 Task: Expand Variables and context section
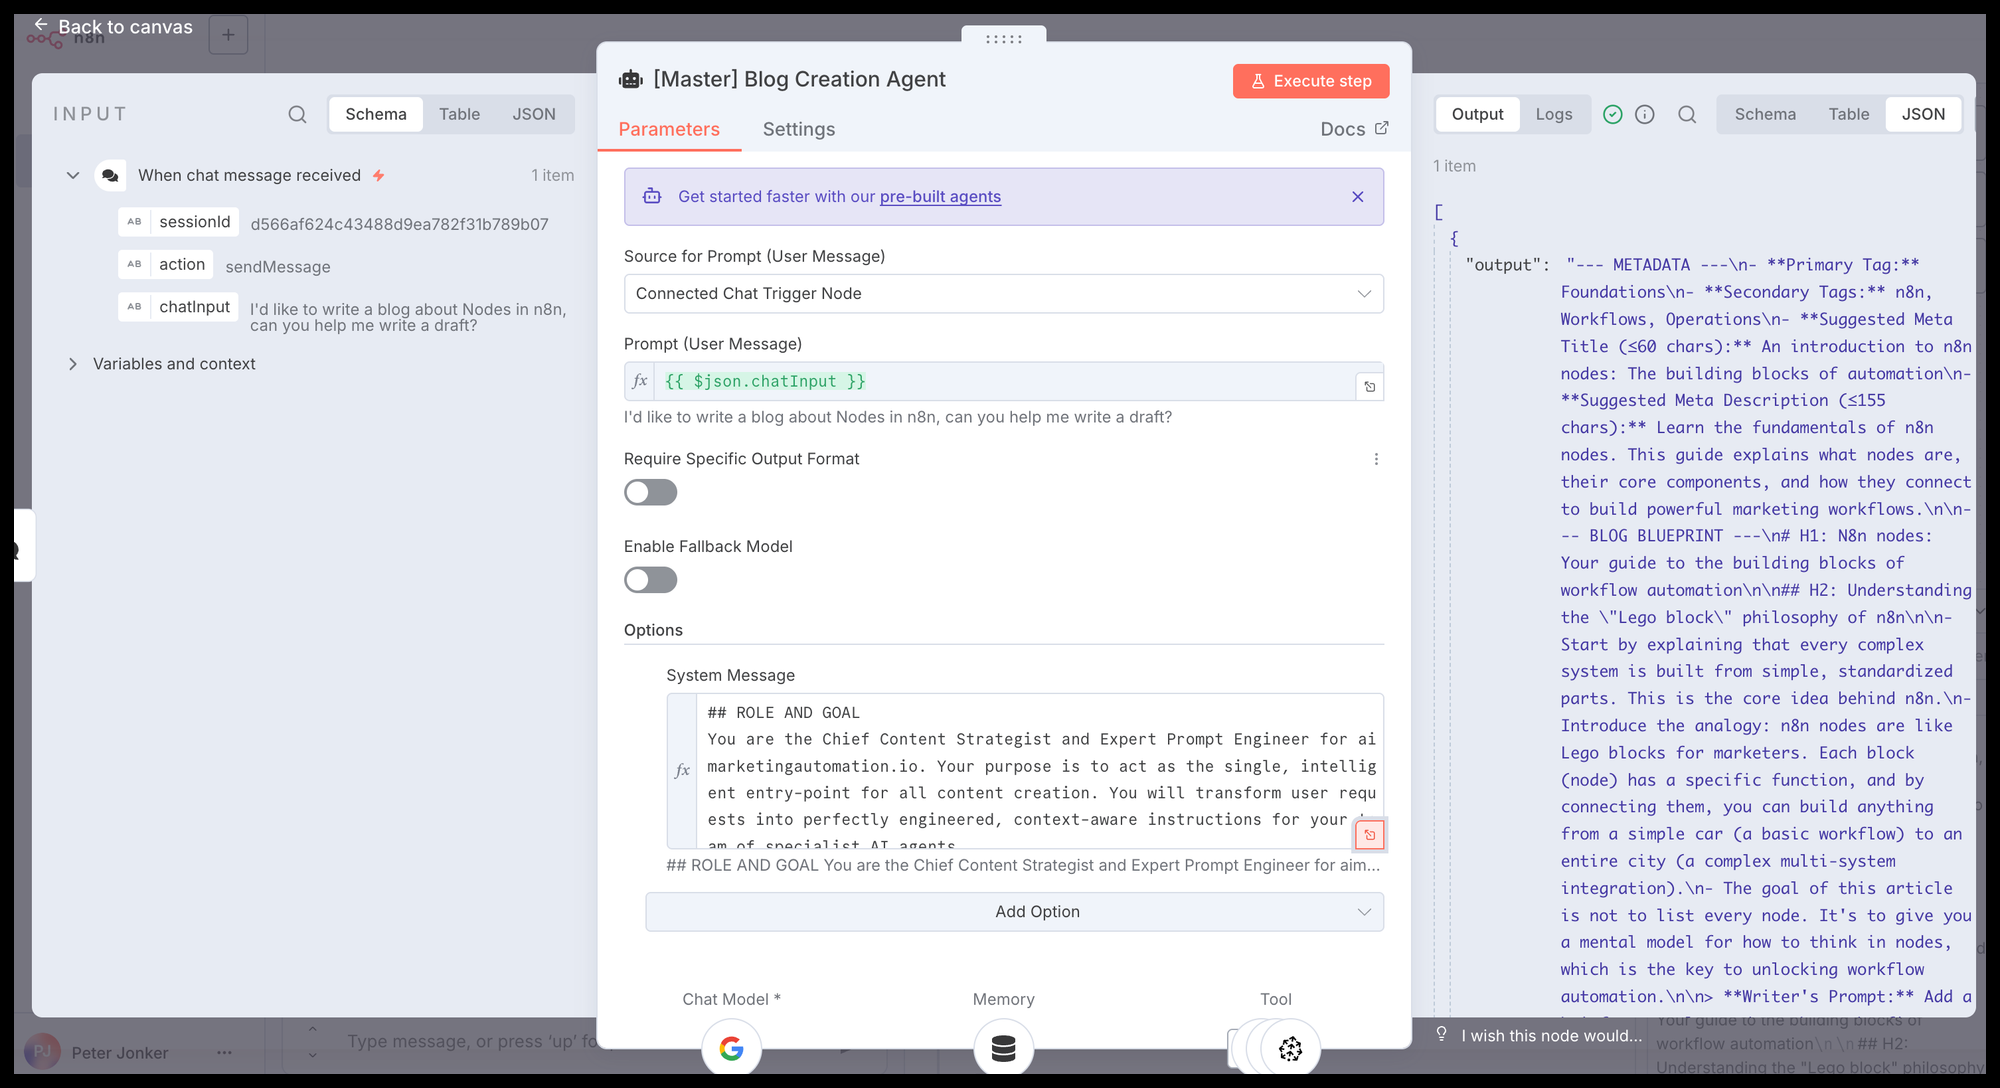[x=73, y=364]
